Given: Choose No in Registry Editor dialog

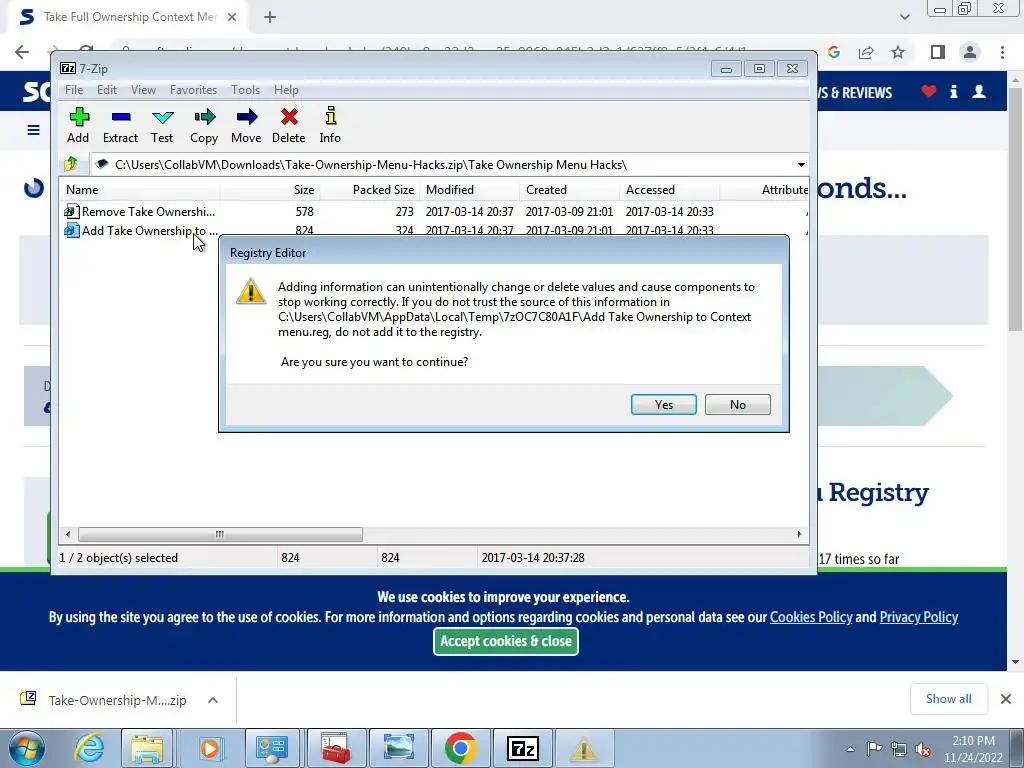Looking at the screenshot, I should click(x=737, y=404).
